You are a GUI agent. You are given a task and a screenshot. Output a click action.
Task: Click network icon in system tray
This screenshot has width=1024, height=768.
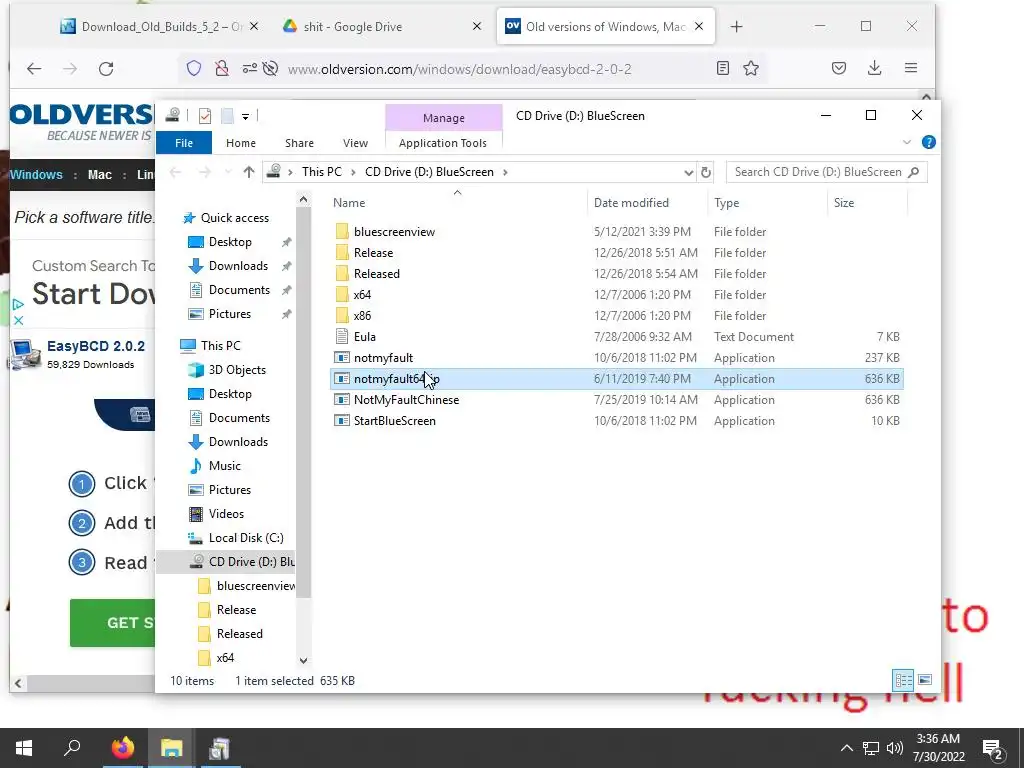point(871,748)
